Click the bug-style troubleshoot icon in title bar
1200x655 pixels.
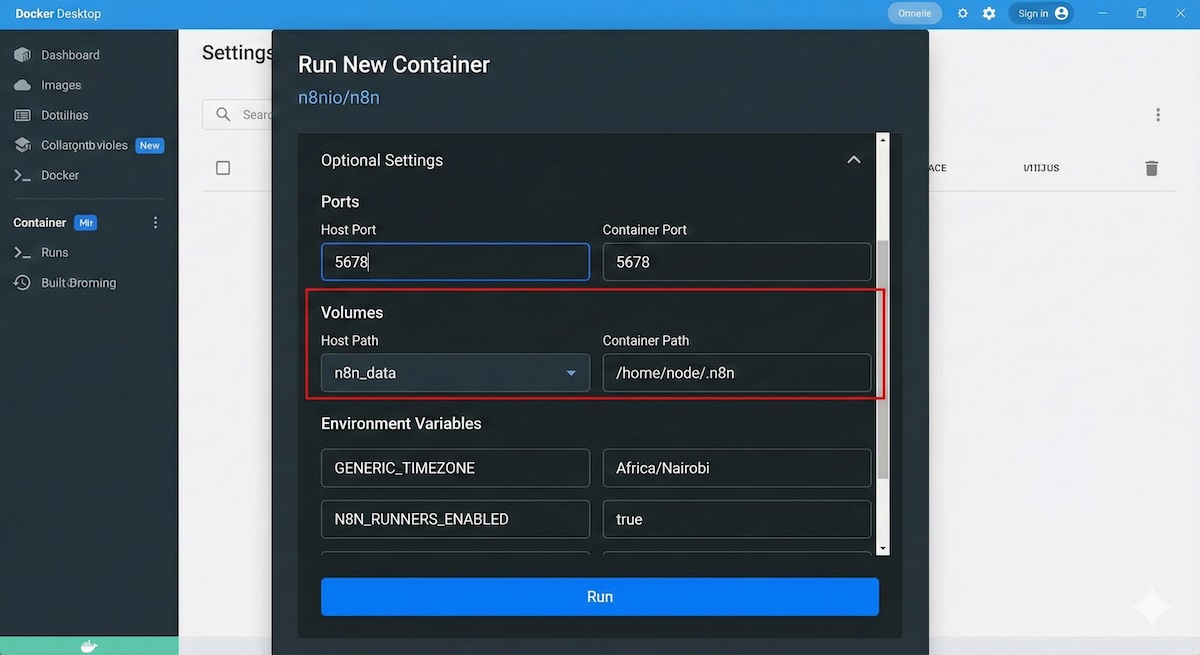tap(963, 14)
